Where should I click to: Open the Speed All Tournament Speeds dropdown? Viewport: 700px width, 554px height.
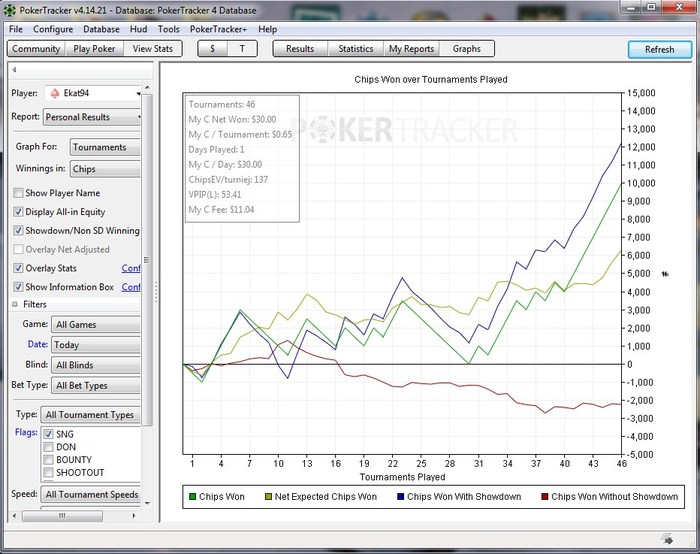(x=91, y=494)
